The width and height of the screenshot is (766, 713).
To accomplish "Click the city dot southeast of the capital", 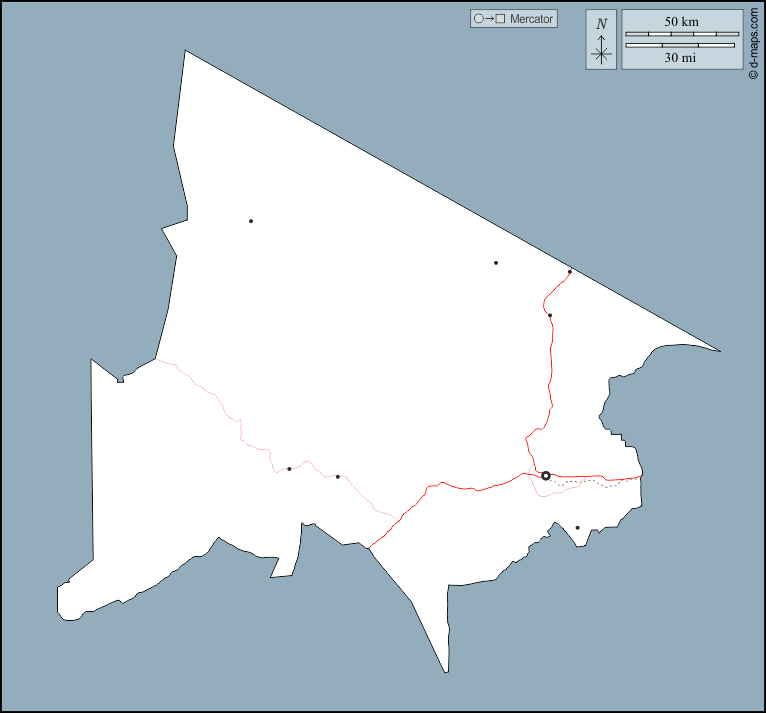I will [578, 528].
